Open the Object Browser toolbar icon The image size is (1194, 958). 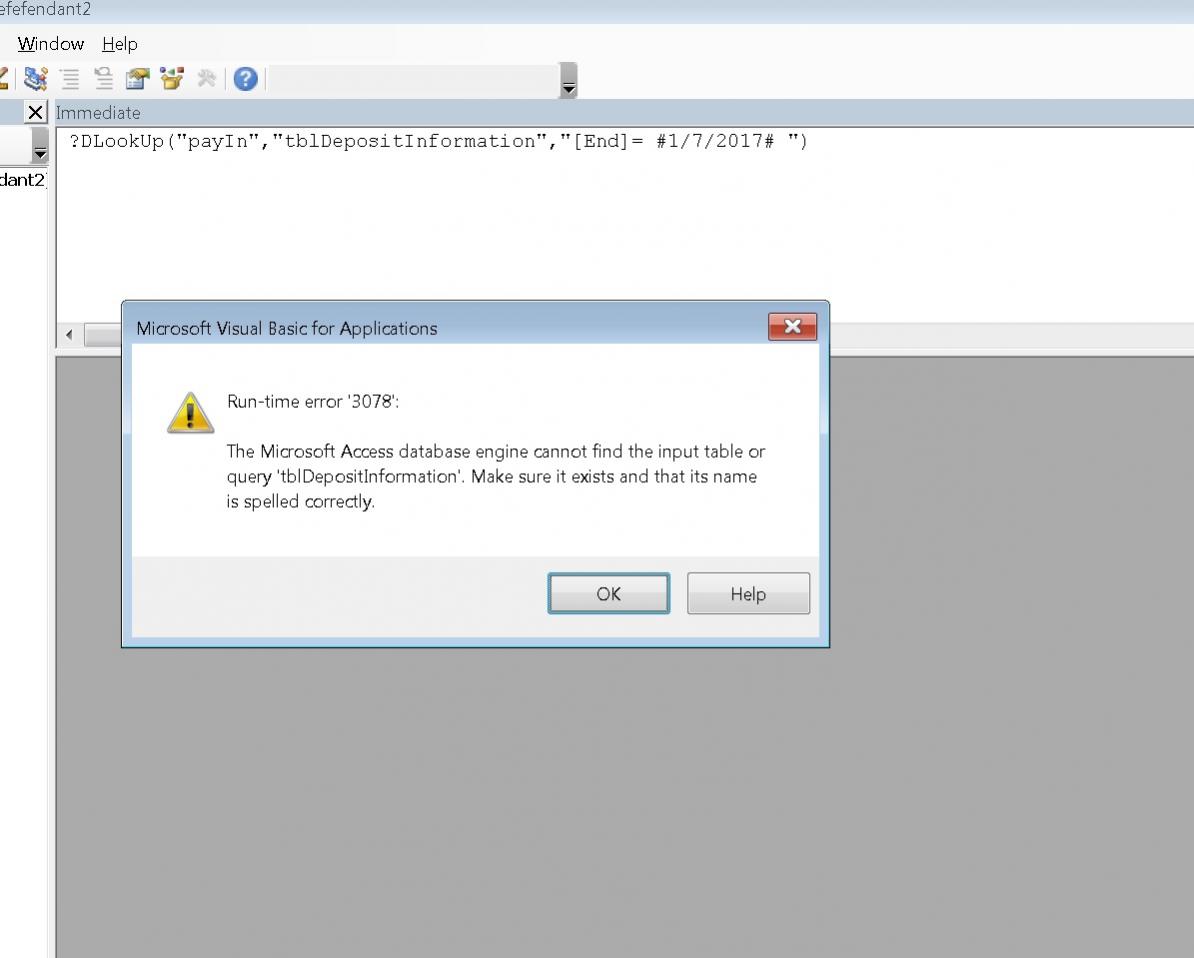(x=172, y=78)
